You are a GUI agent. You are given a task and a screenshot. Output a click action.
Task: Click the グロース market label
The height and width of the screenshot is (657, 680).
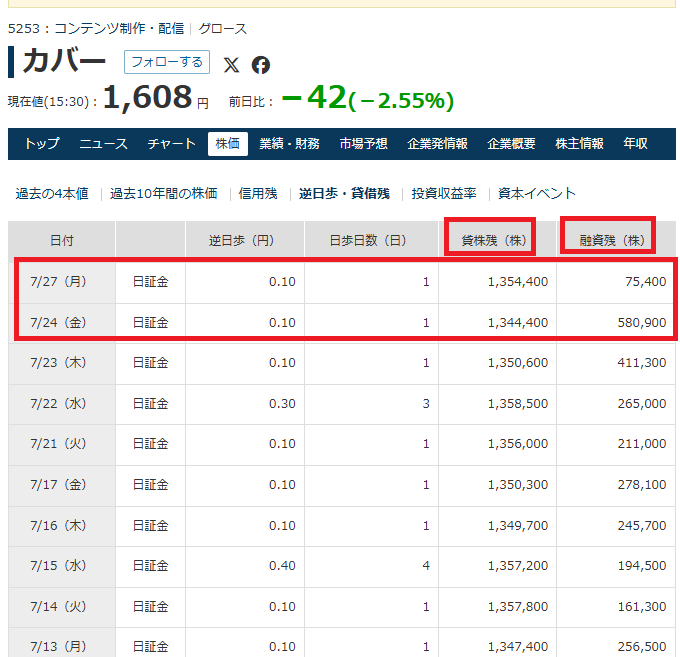[222, 29]
